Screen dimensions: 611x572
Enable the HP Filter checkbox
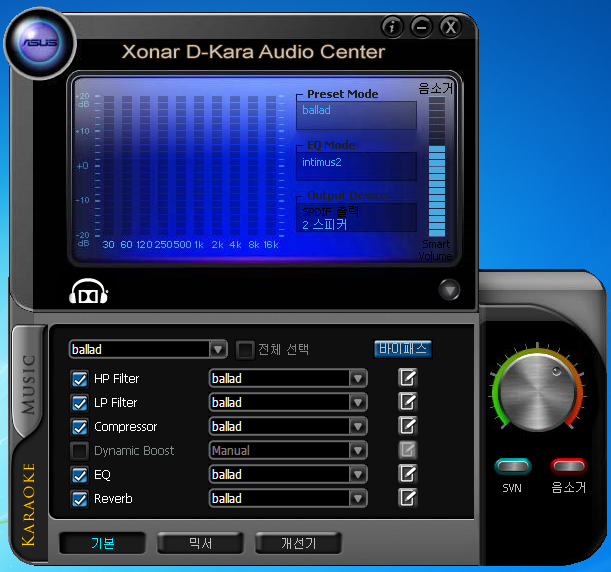coord(79,379)
